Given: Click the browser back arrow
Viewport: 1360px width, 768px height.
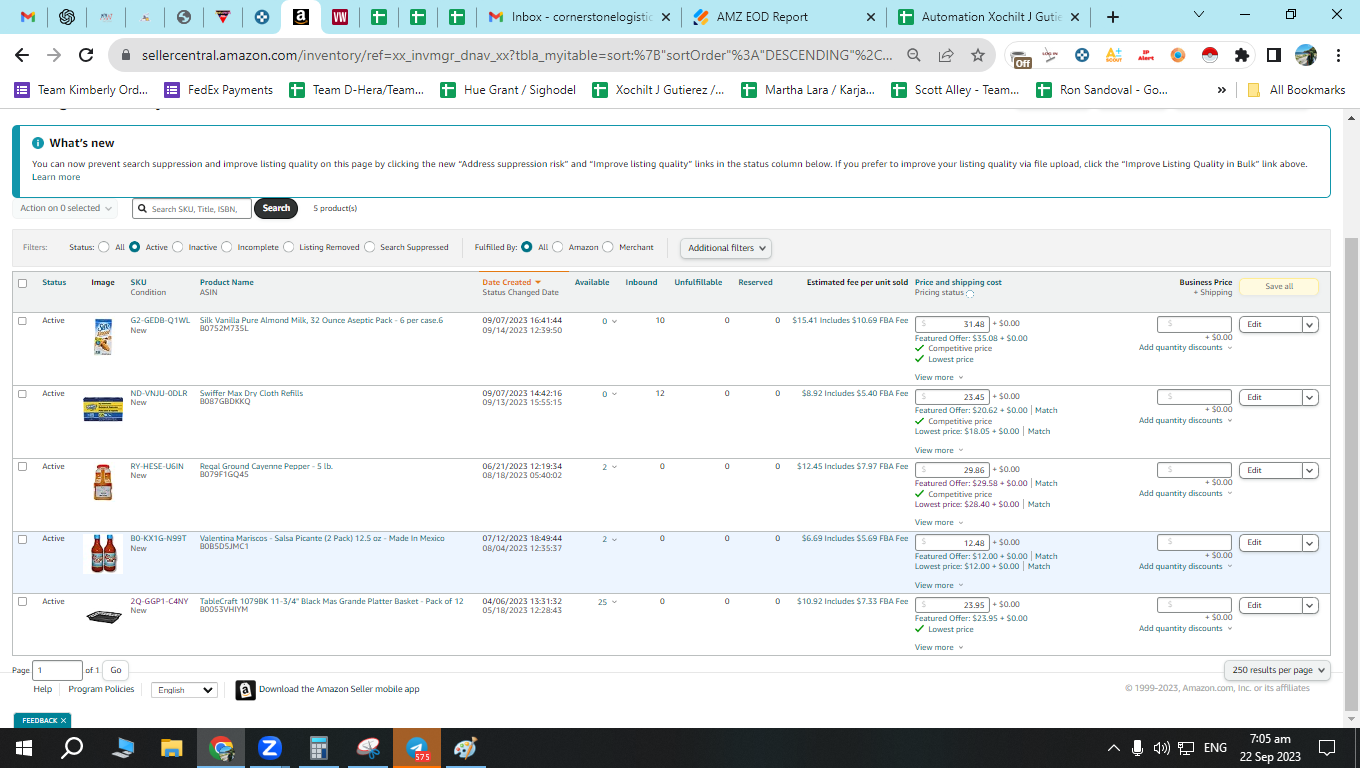Looking at the screenshot, I should [x=22, y=56].
